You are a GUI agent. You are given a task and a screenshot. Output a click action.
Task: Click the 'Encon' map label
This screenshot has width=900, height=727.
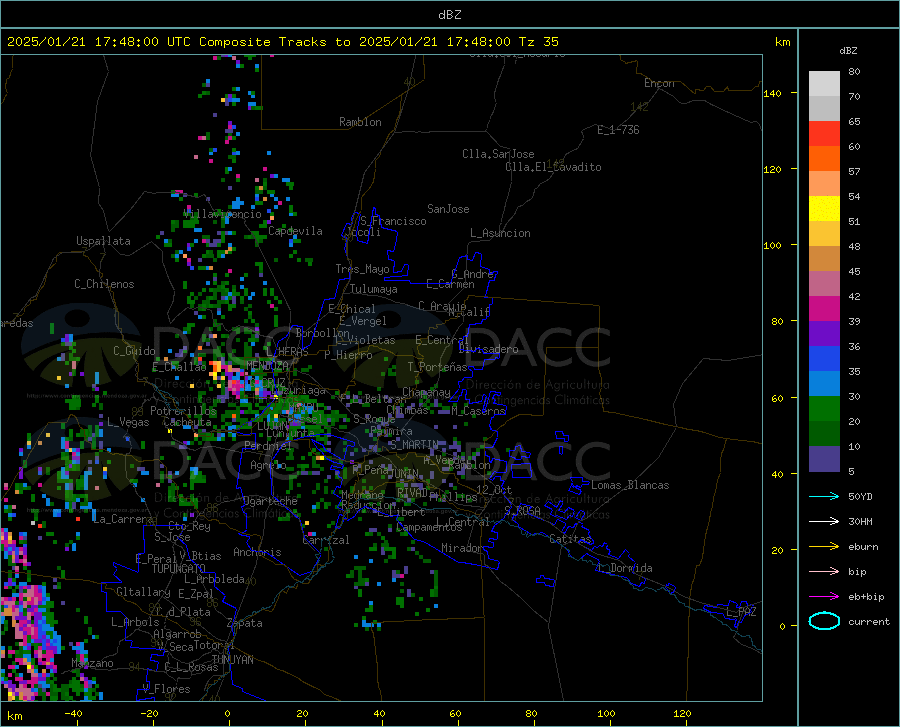[659, 83]
